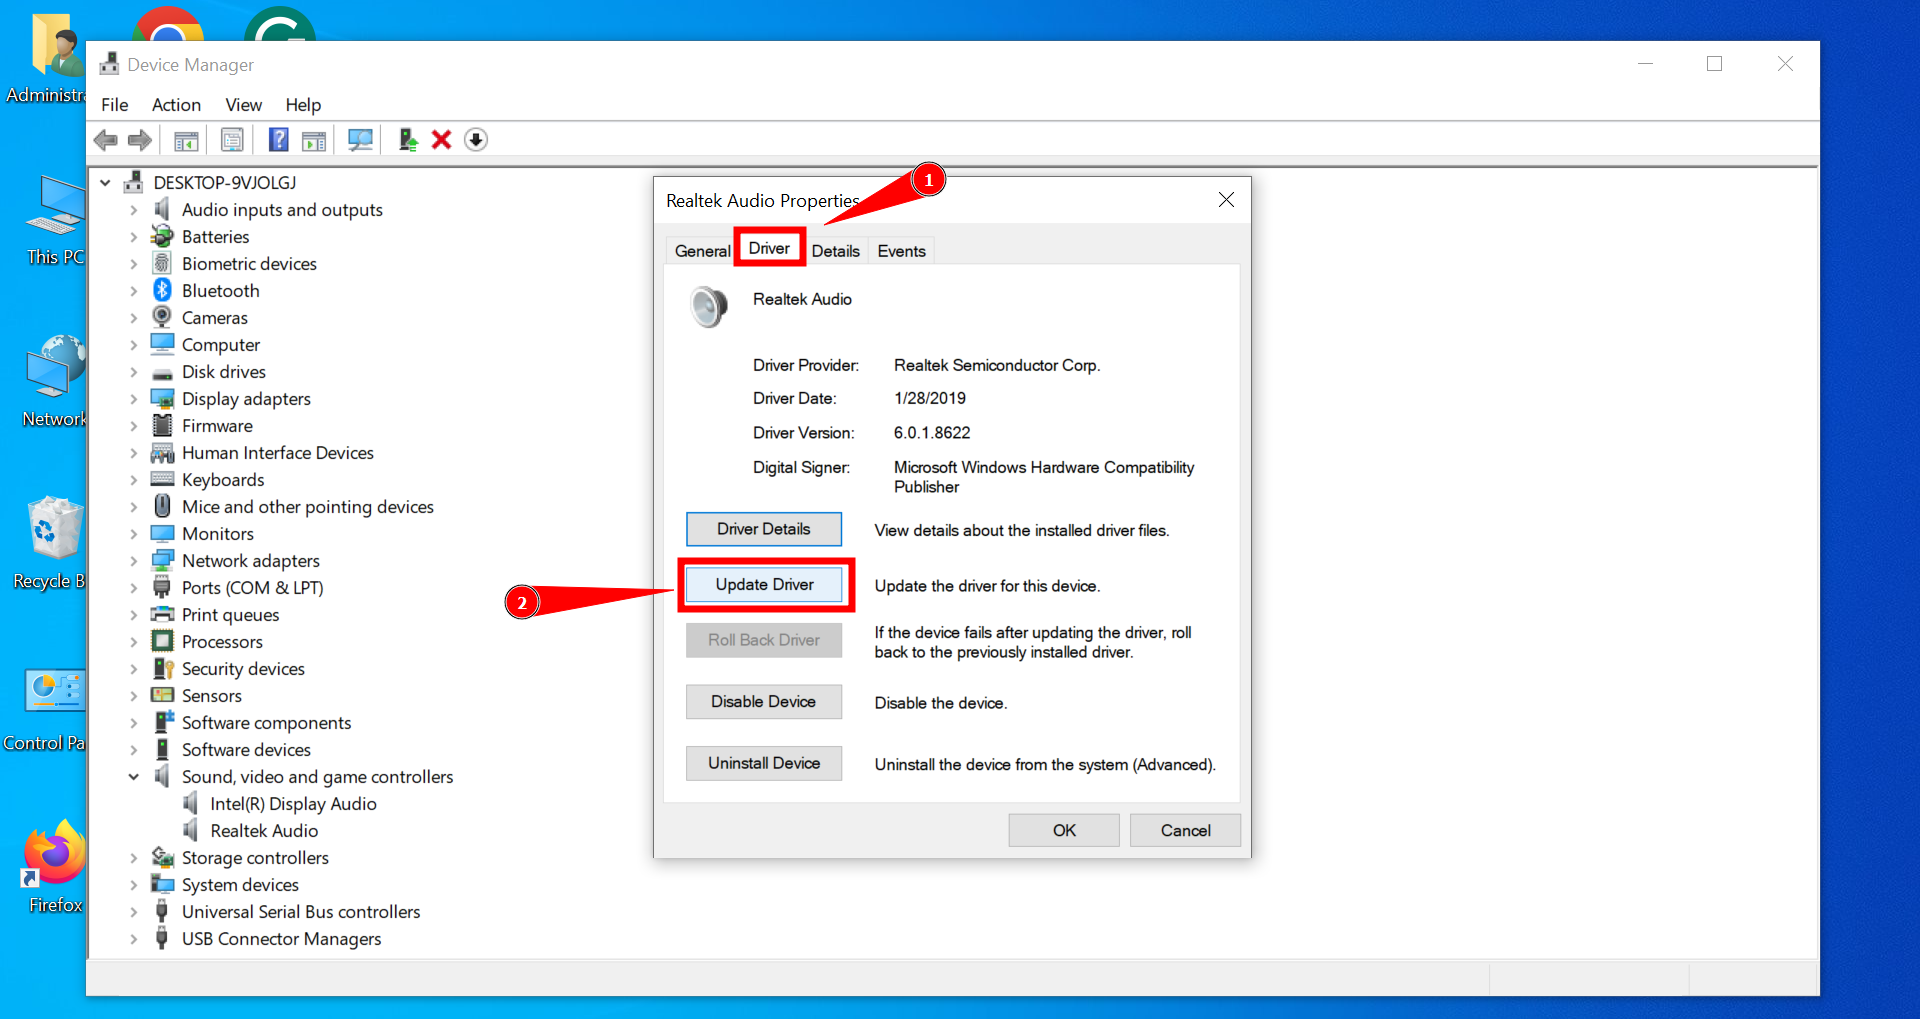
Task: Open the Properties toolbar icon
Action: coord(232,140)
